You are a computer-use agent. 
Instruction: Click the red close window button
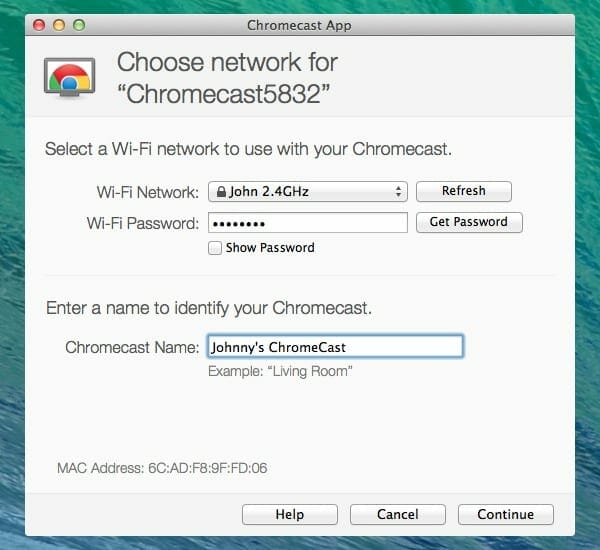coord(39,25)
